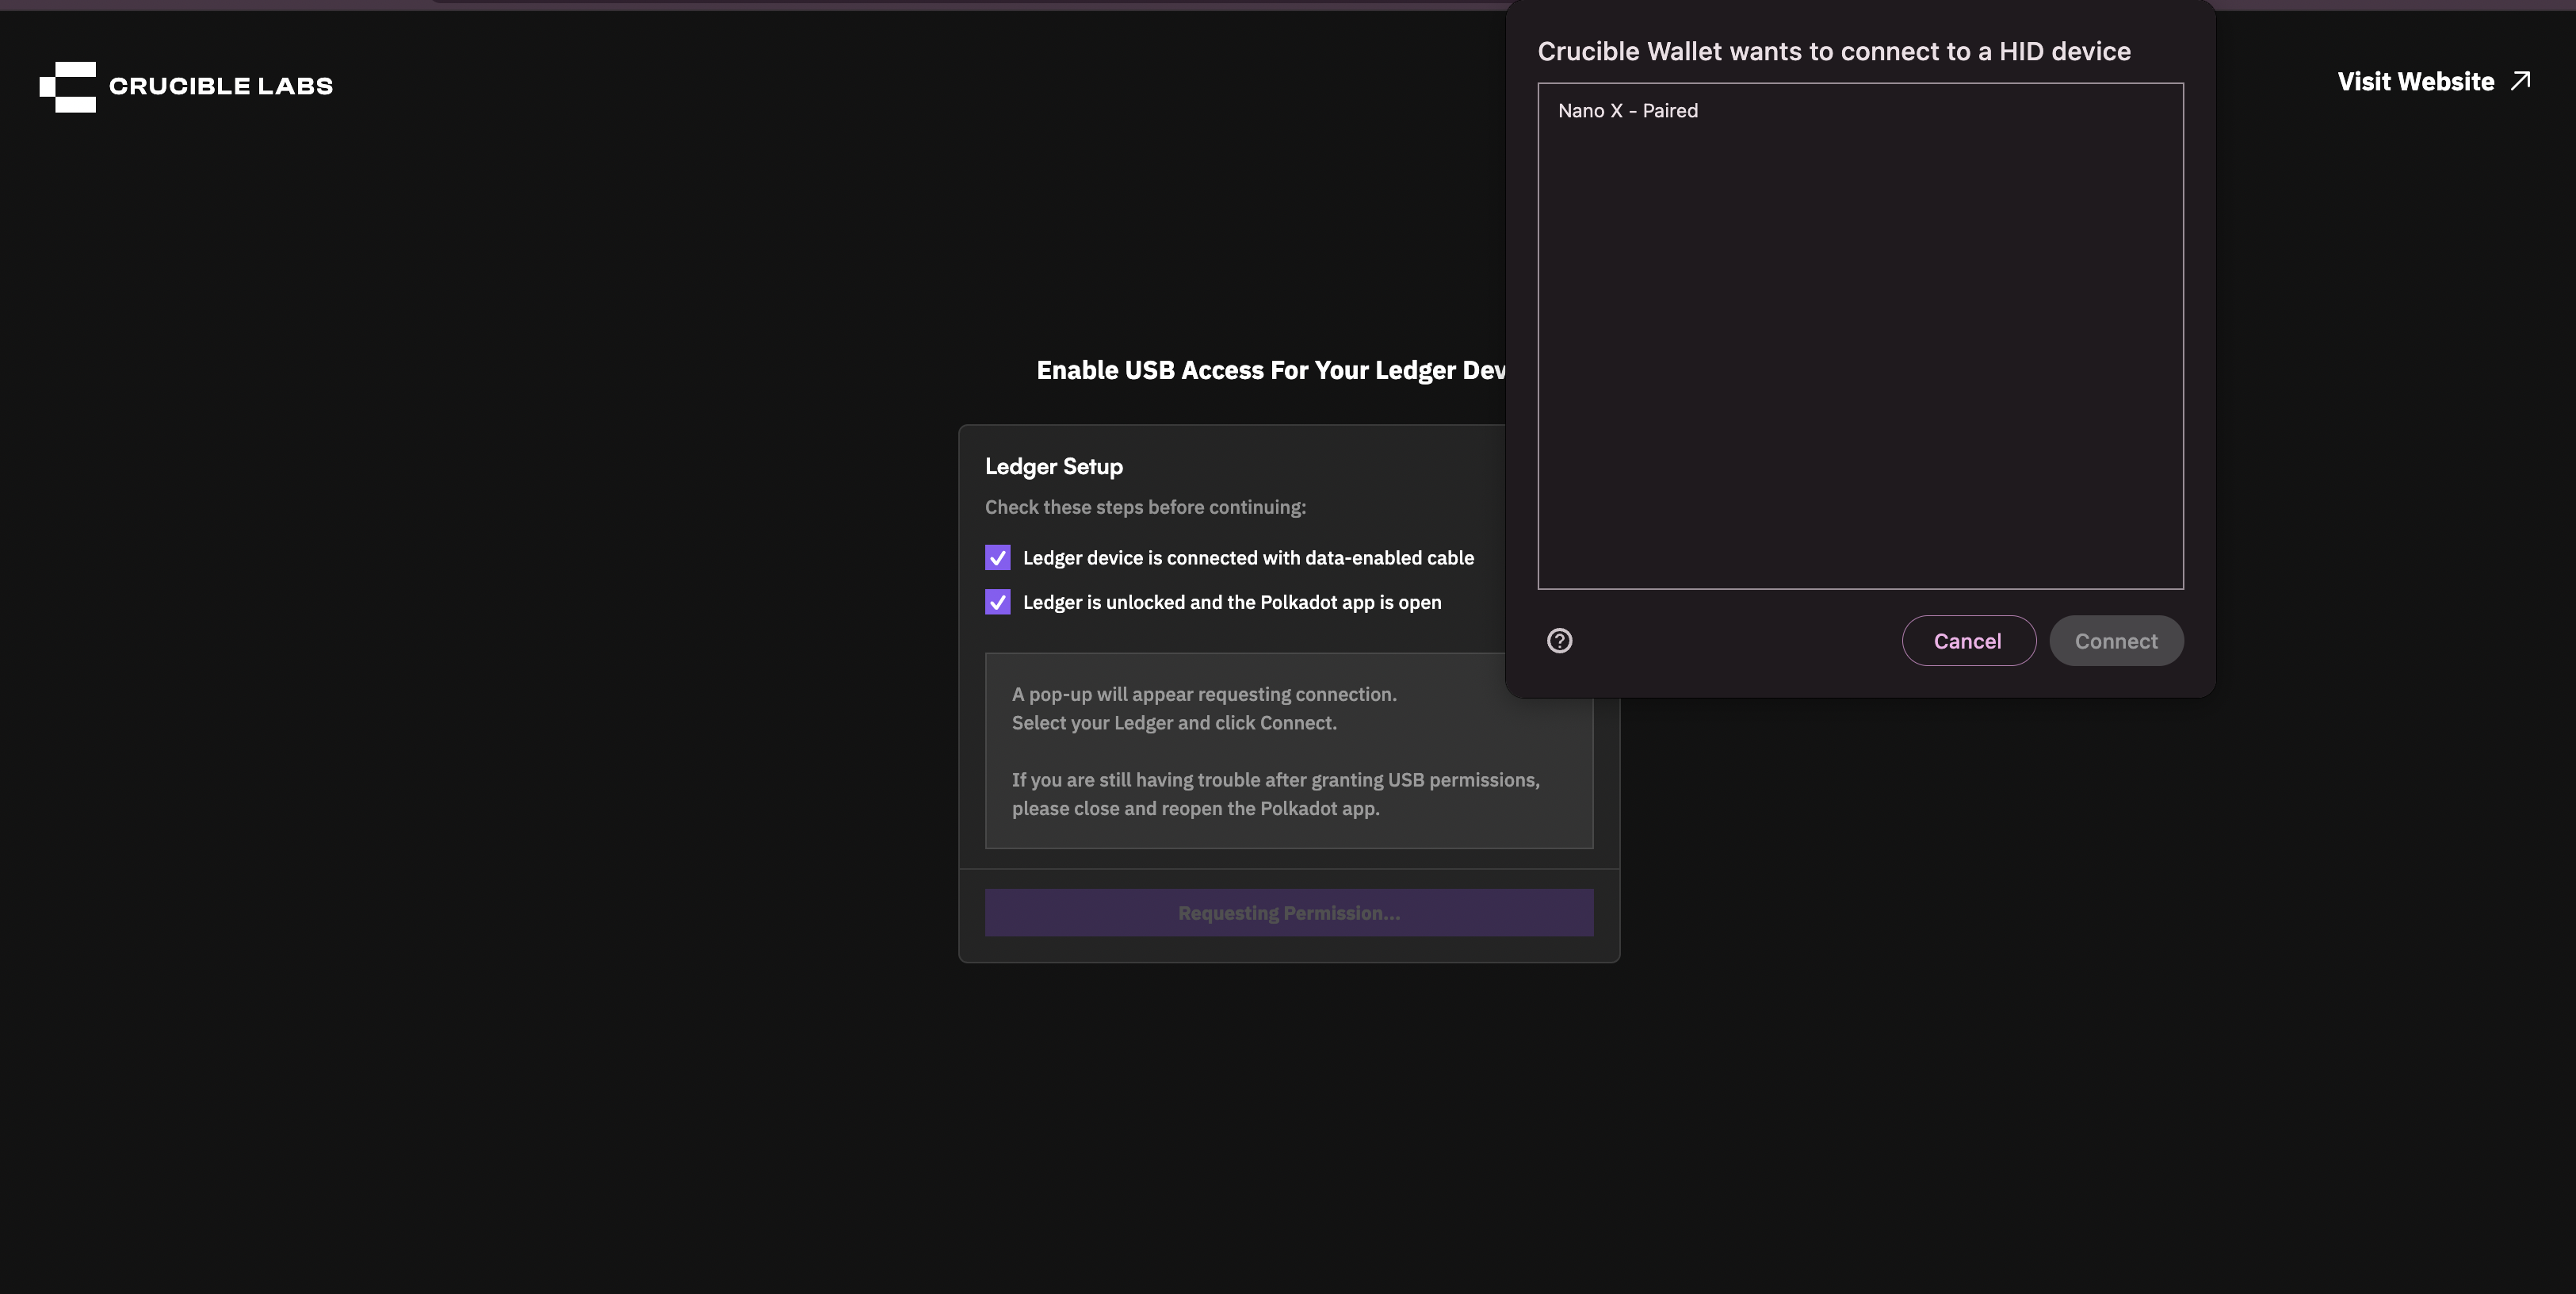This screenshot has width=2576, height=1294.
Task: Click the checkmark icon on Polkadot app checkbox
Action: (997, 601)
